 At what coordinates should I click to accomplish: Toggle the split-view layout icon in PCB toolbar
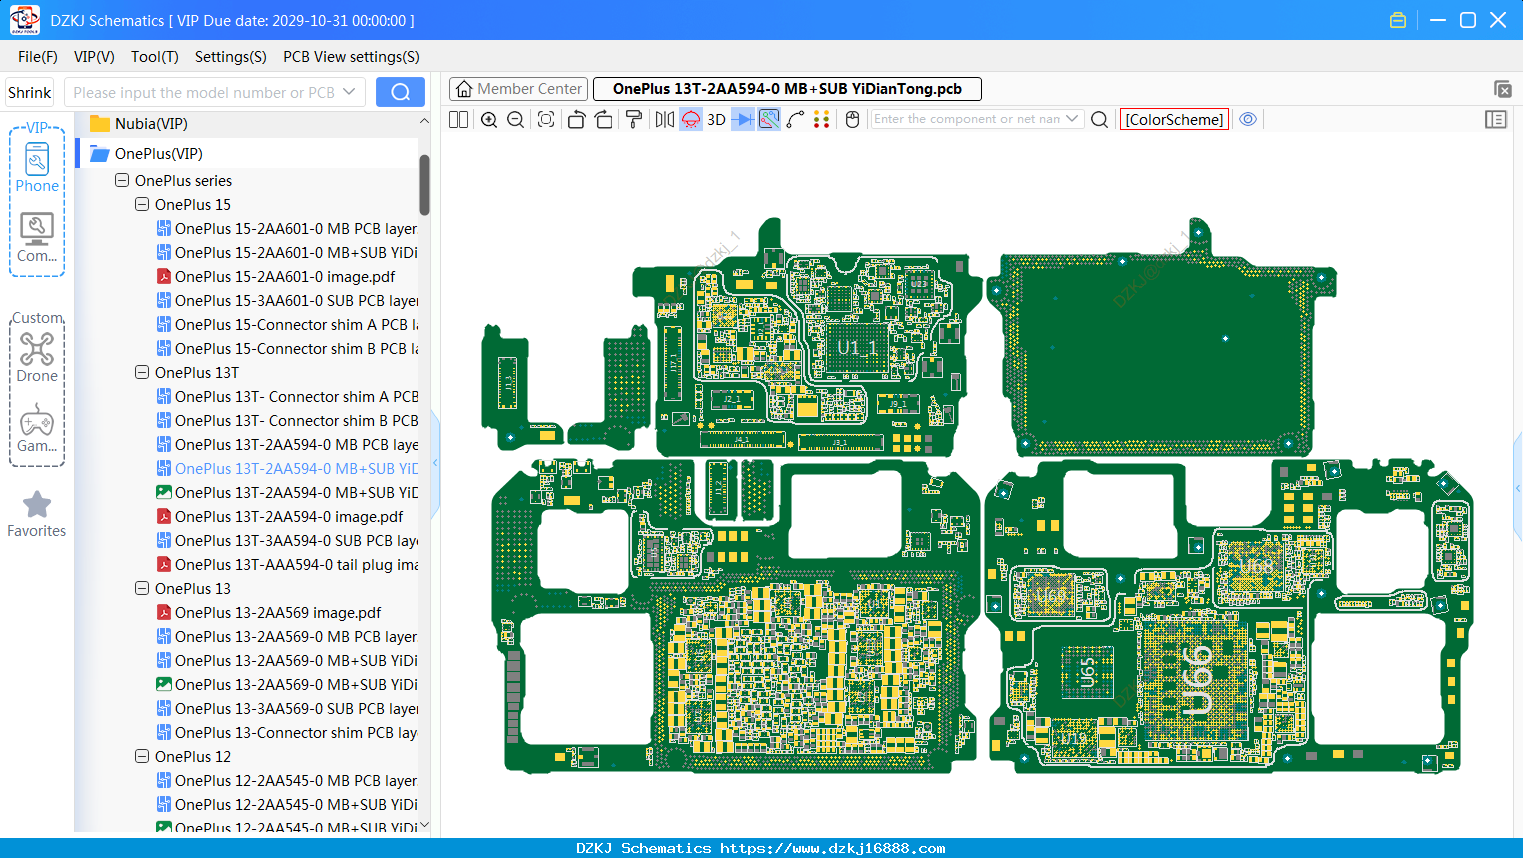coord(459,119)
